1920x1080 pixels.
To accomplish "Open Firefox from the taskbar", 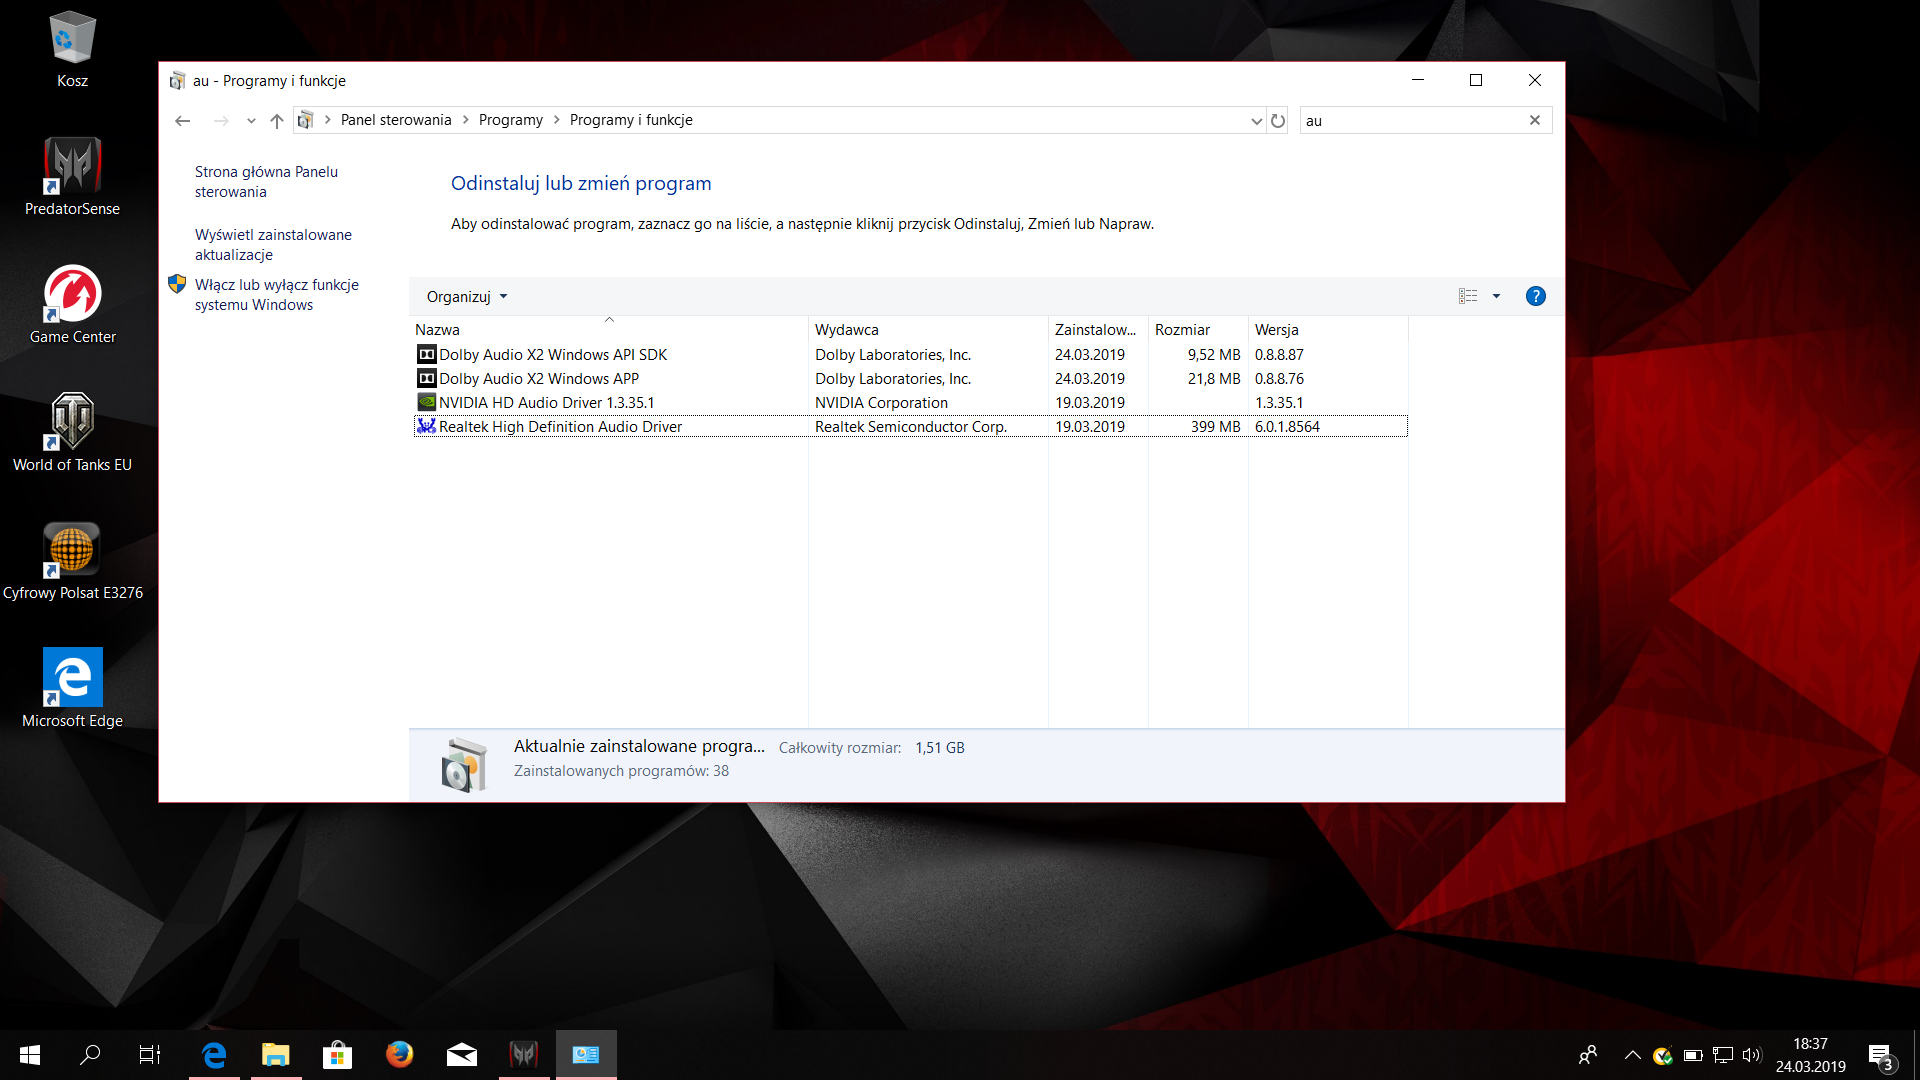I will pyautogui.click(x=399, y=1054).
